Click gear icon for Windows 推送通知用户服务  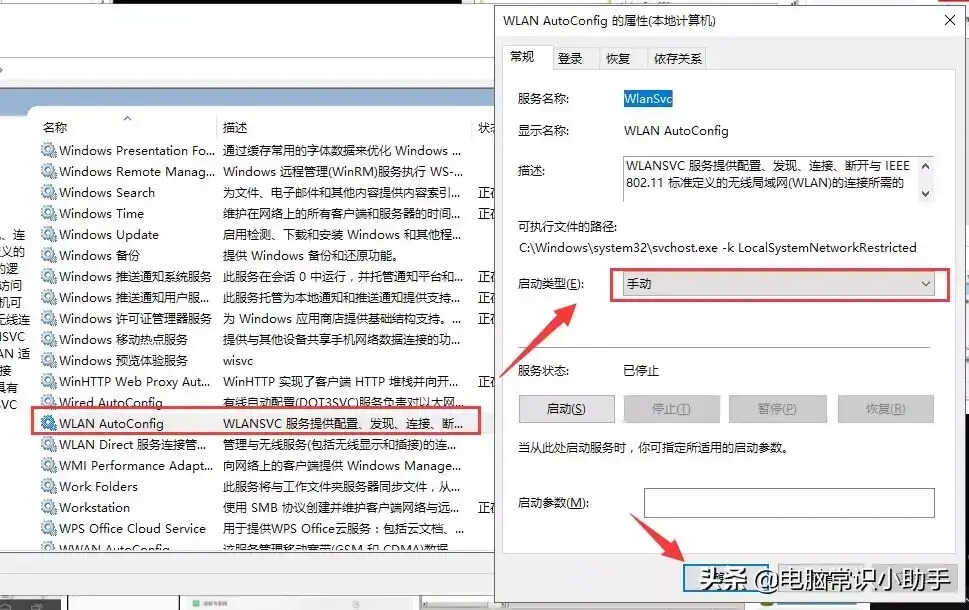[x=48, y=297]
